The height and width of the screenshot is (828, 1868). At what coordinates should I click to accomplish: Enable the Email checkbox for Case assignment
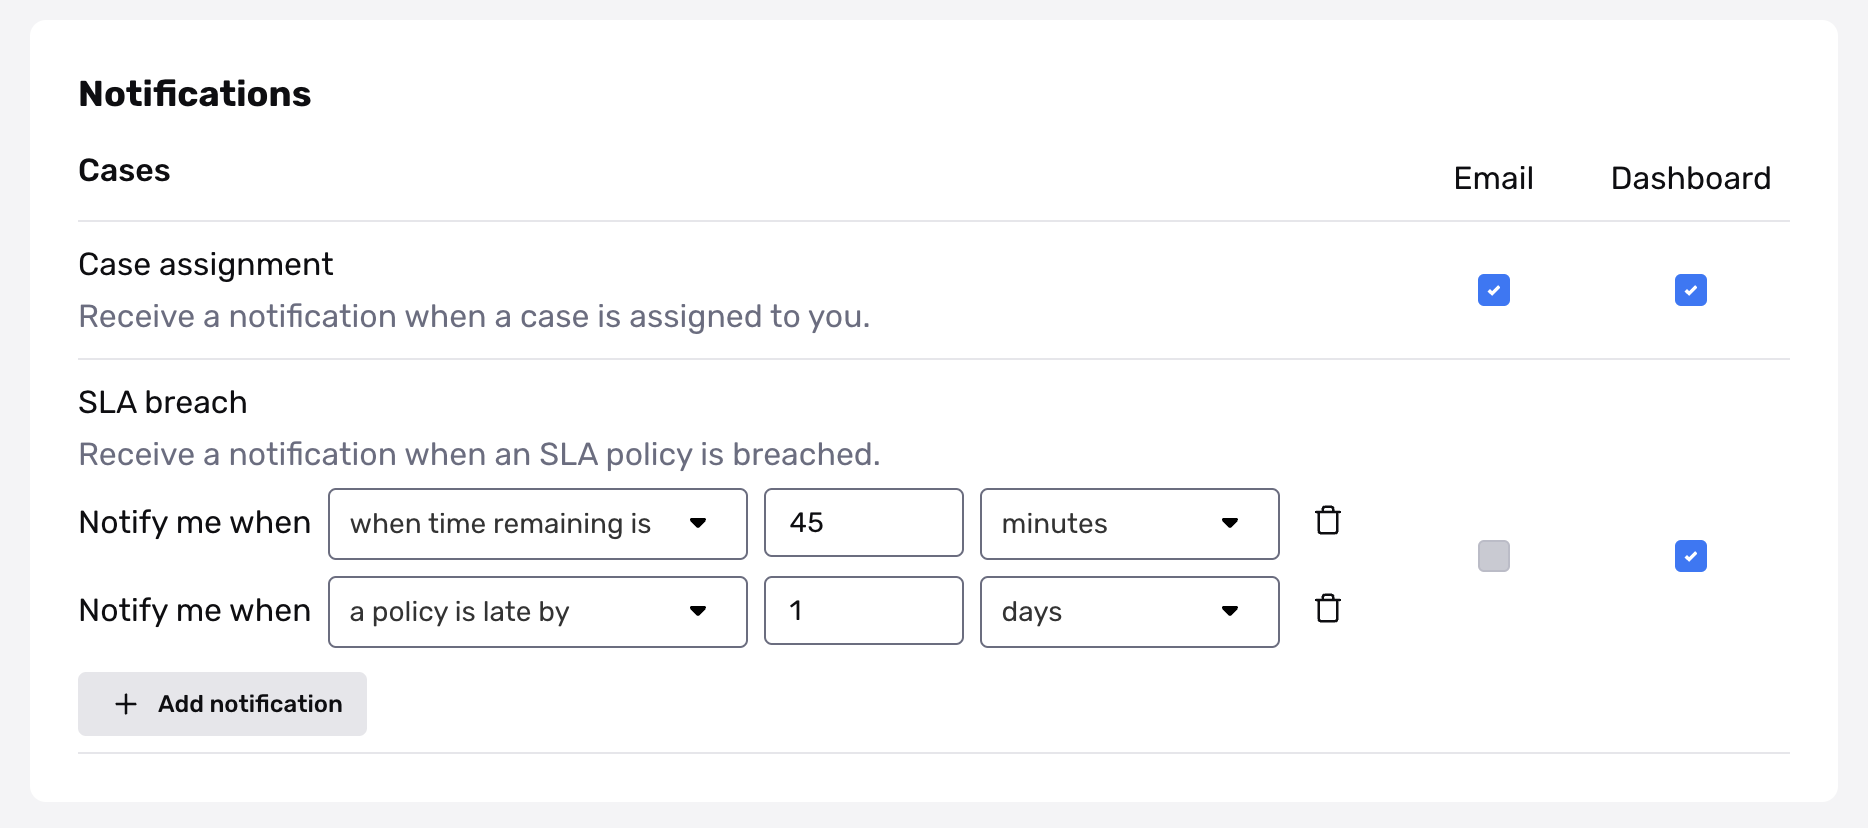pyautogui.click(x=1493, y=290)
